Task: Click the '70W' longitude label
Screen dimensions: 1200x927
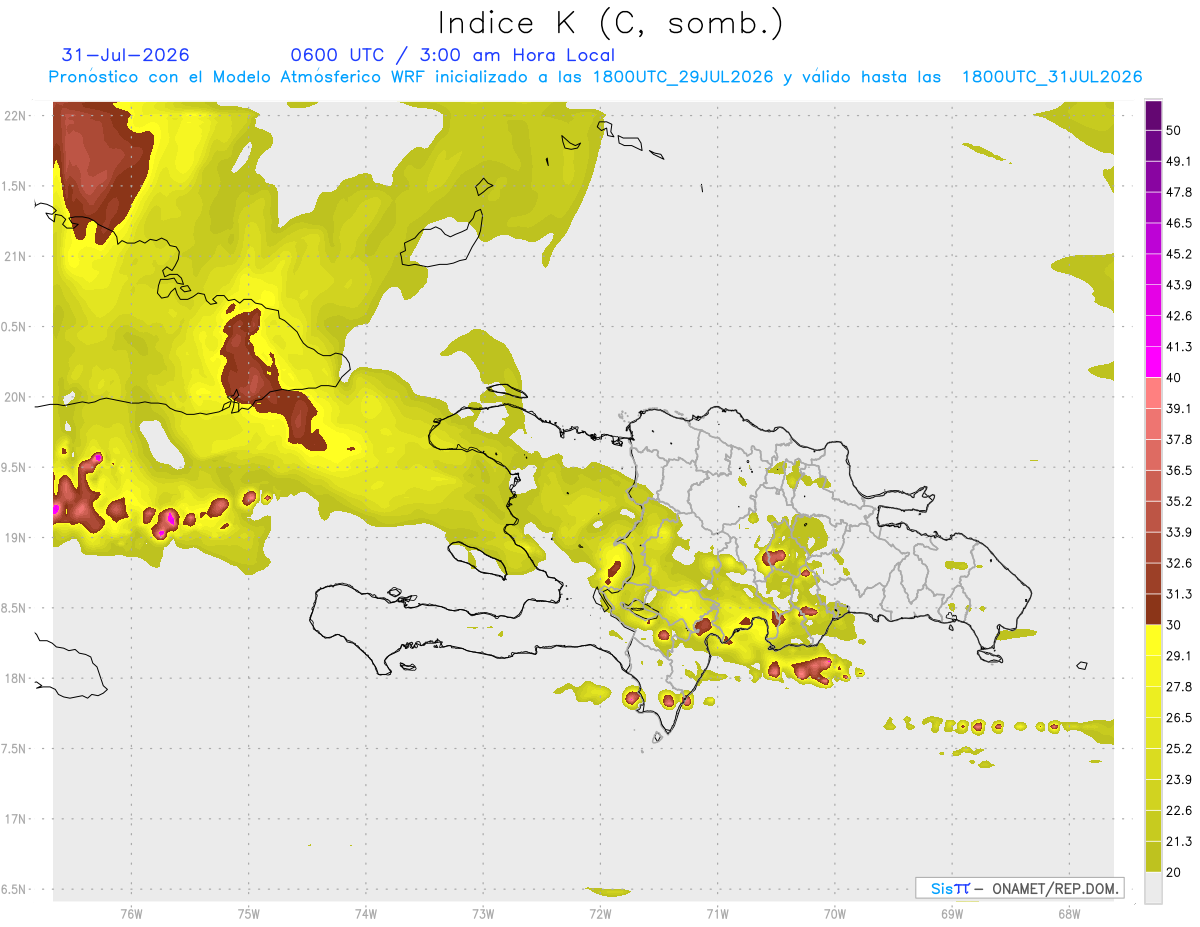Action: click(835, 913)
